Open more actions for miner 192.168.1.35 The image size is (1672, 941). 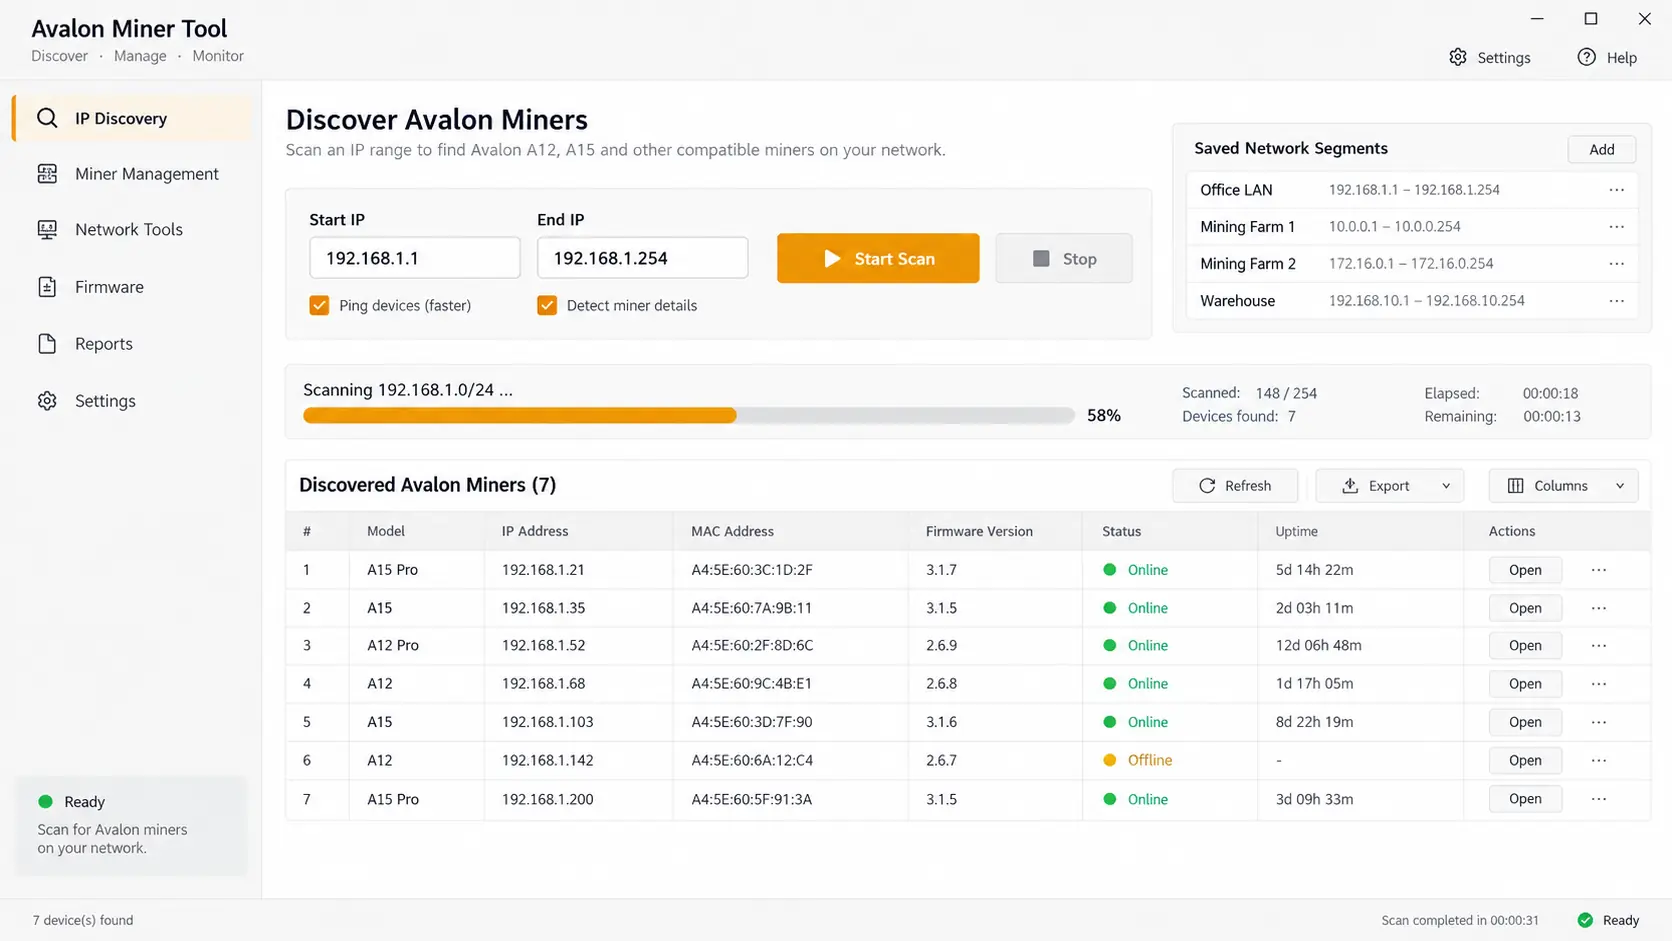(1599, 608)
